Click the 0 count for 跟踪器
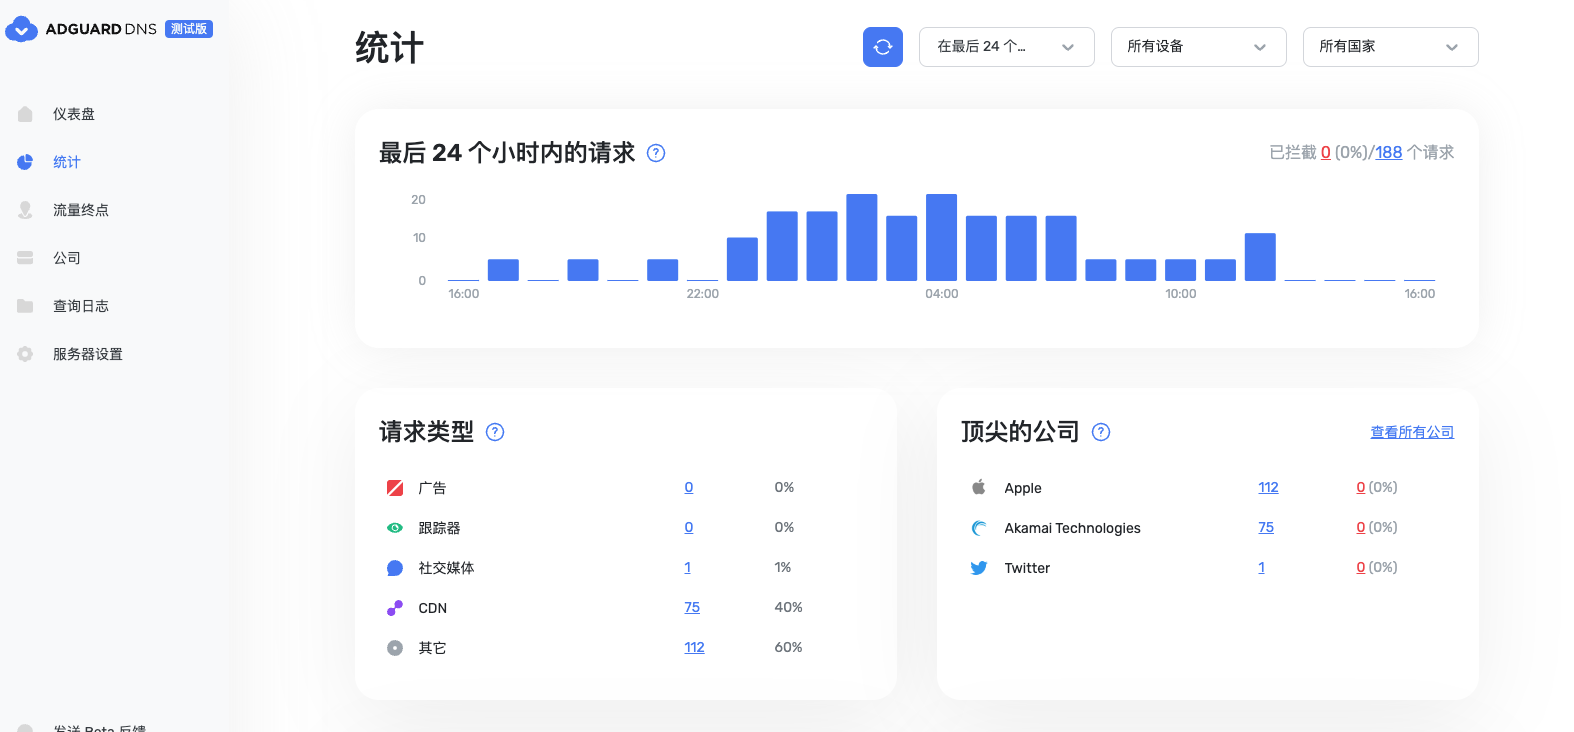Image resolution: width=1574 pixels, height=732 pixels. 689,527
